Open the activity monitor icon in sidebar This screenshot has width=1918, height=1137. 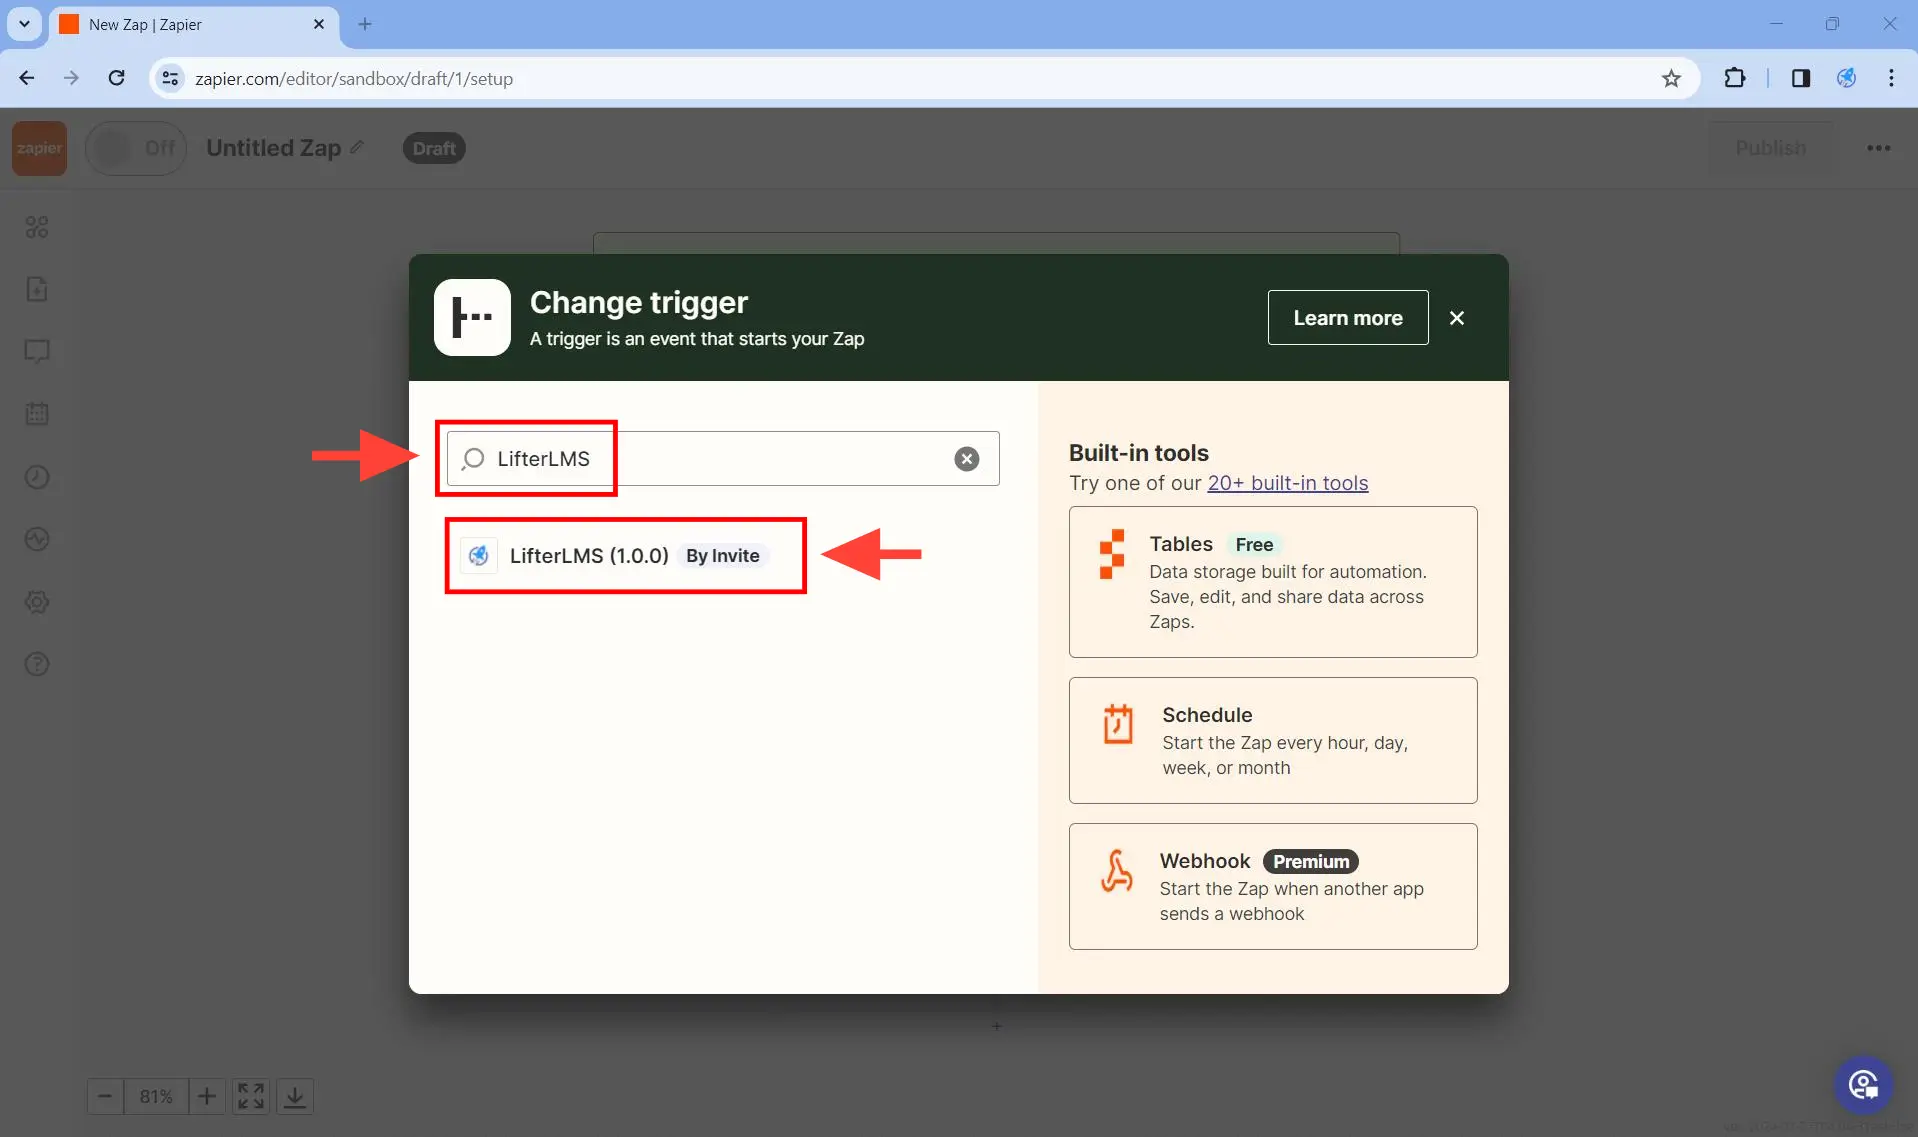coord(37,539)
